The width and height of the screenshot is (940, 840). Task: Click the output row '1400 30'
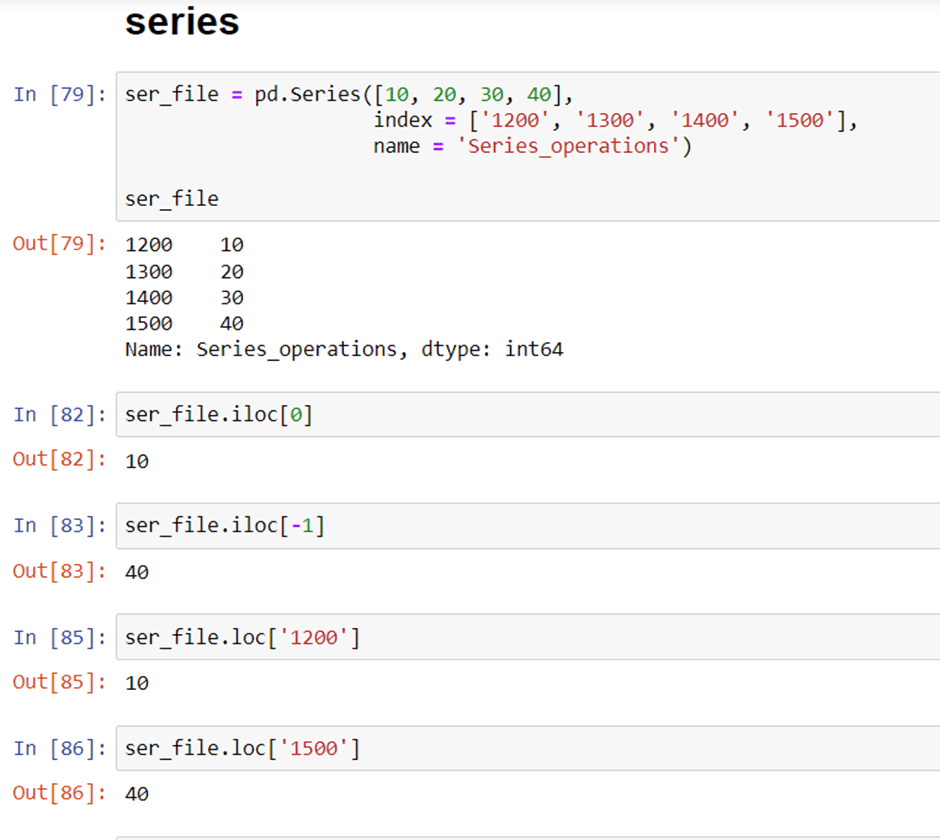pos(184,297)
